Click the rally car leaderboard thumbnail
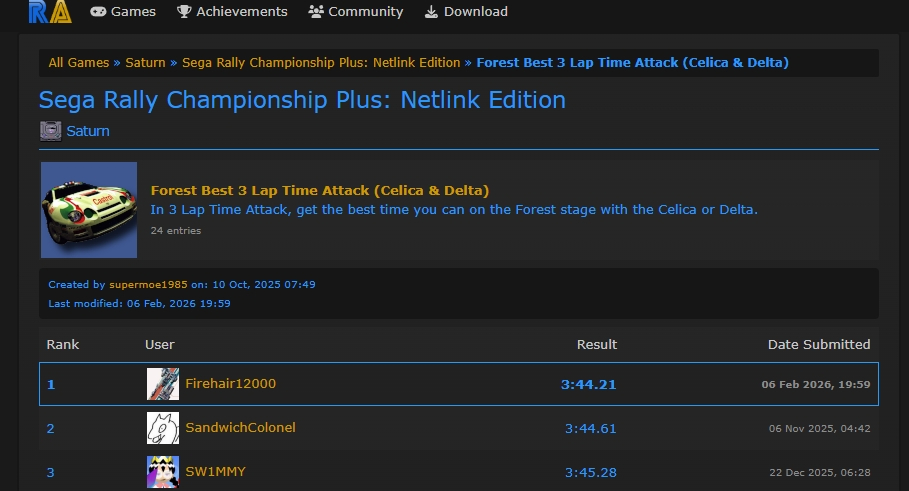The height and width of the screenshot is (491, 909). click(89, 210)
